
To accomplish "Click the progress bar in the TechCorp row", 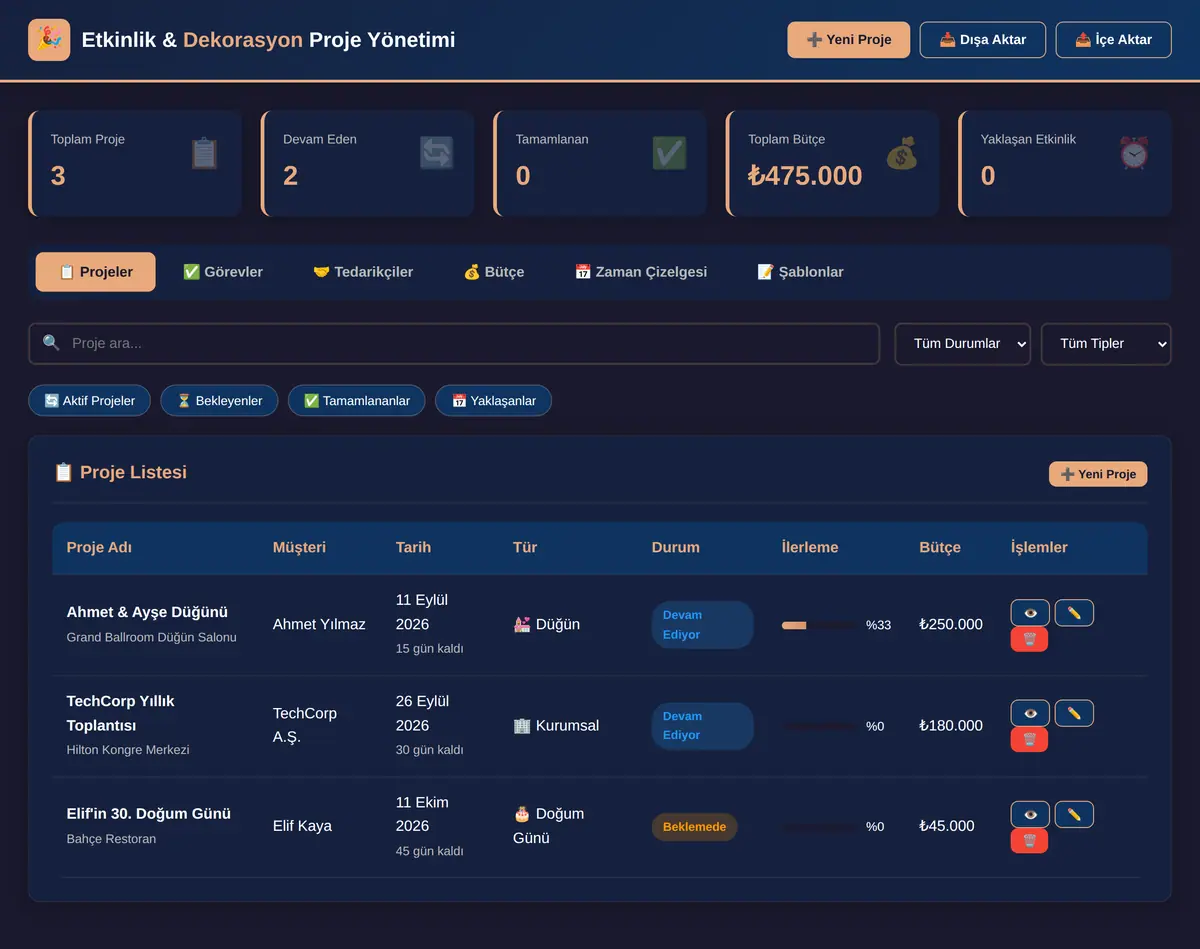I will point(819,726).
